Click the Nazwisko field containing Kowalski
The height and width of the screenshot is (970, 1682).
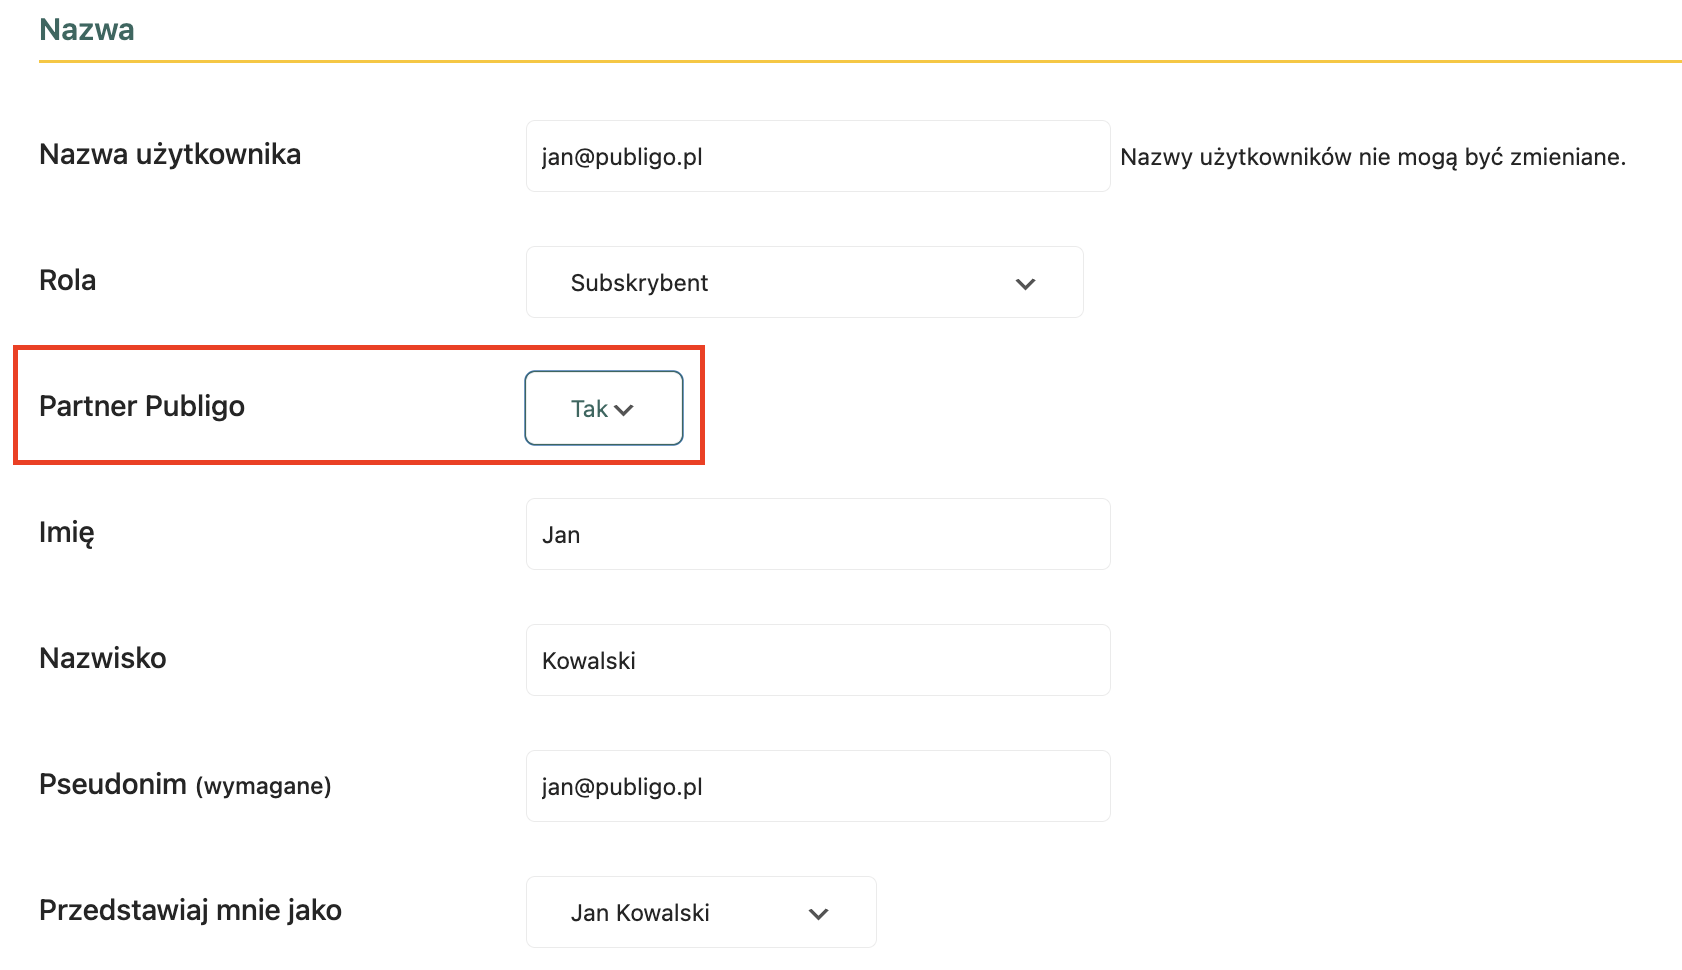[x=817, y=661]
